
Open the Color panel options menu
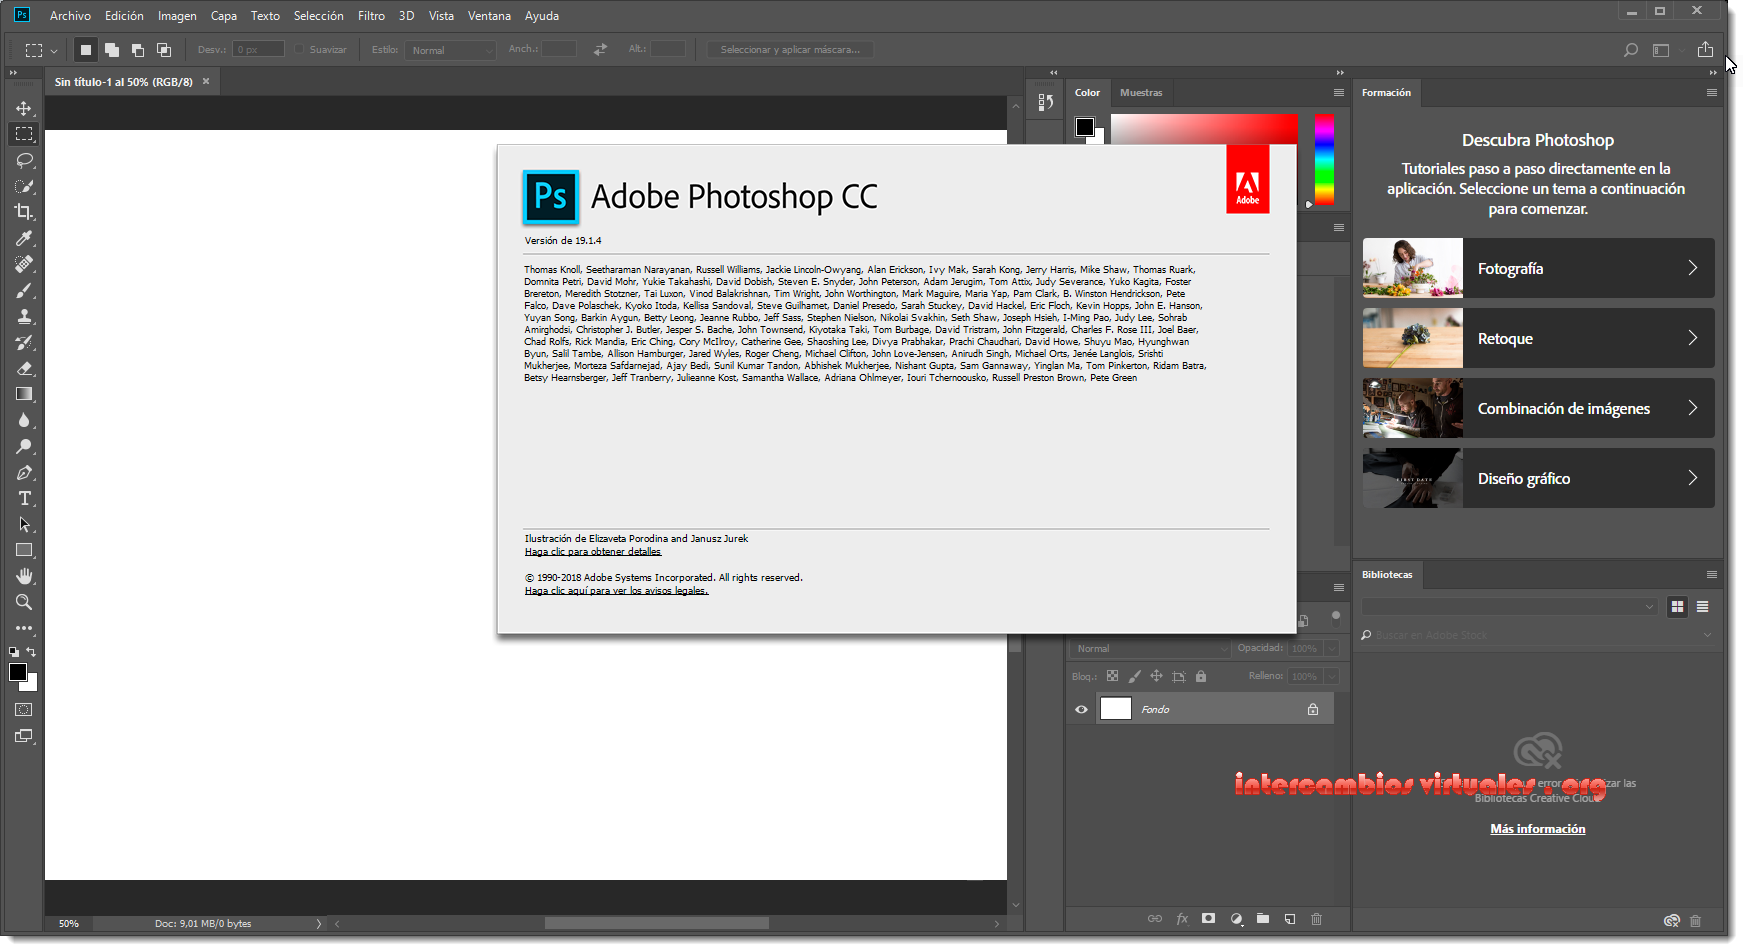[x=1338, y=93]
